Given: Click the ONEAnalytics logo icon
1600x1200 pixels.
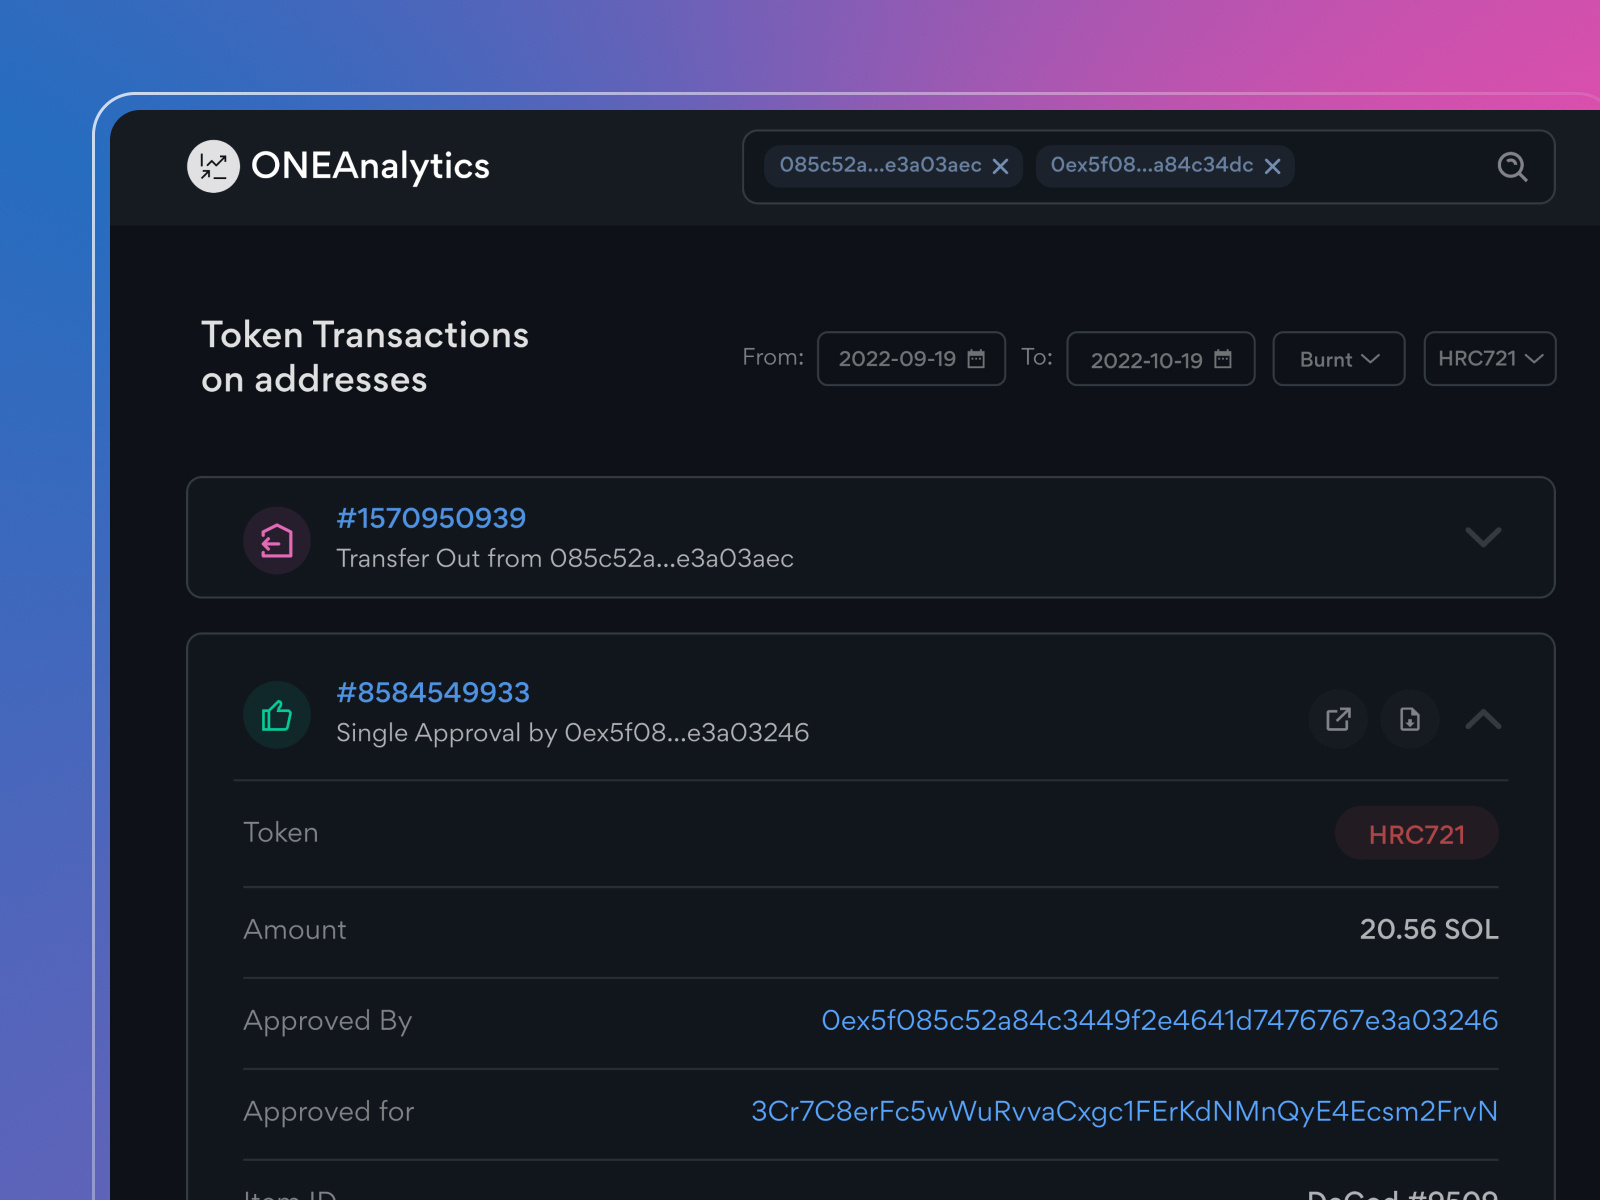Looking at the screenshot, I should coord(213,166).
